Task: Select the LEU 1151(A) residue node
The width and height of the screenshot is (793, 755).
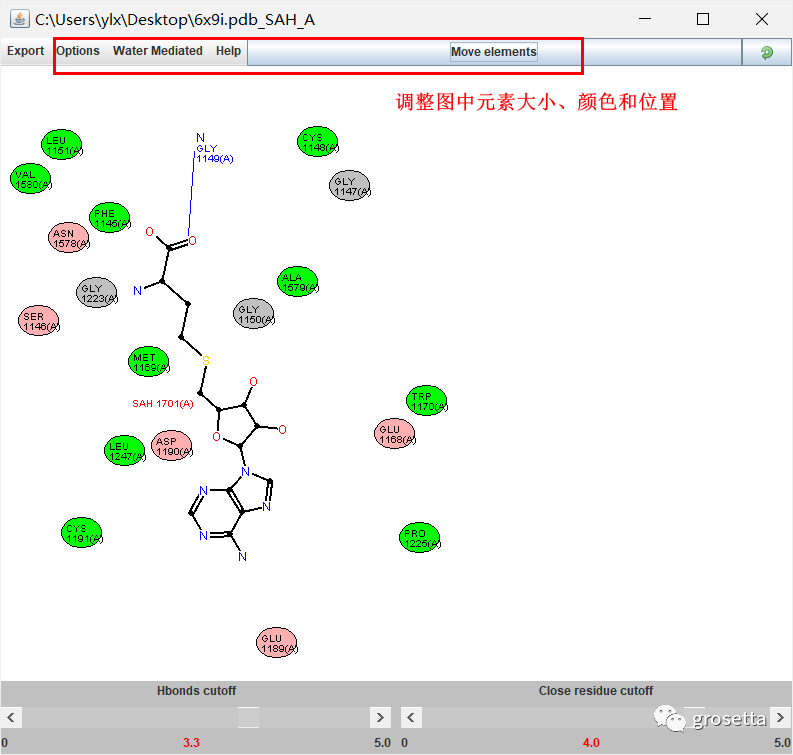Action: click(x=62, y=145)
